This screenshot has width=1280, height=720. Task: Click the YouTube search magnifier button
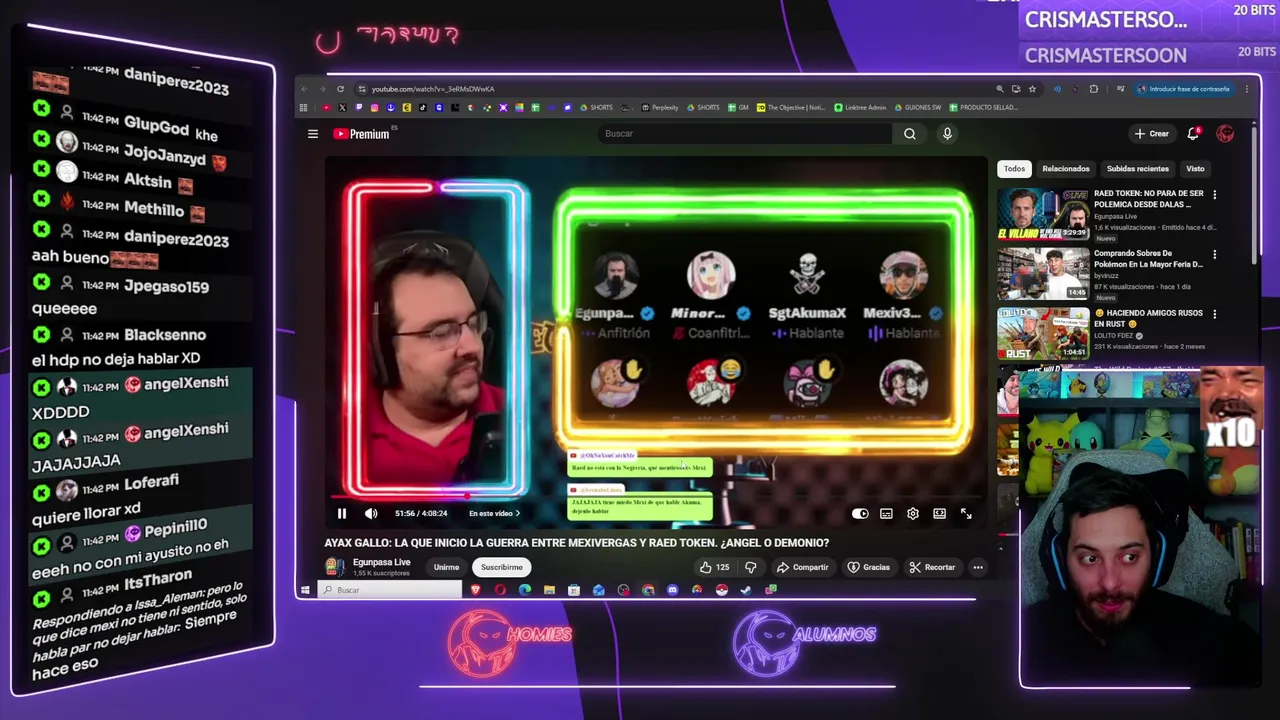[909, 134]
